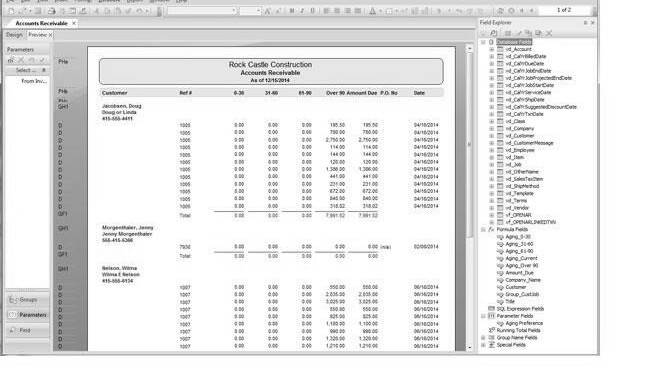Select the Amount_Due formula field
Screen dimensions: 668x372
519,273
